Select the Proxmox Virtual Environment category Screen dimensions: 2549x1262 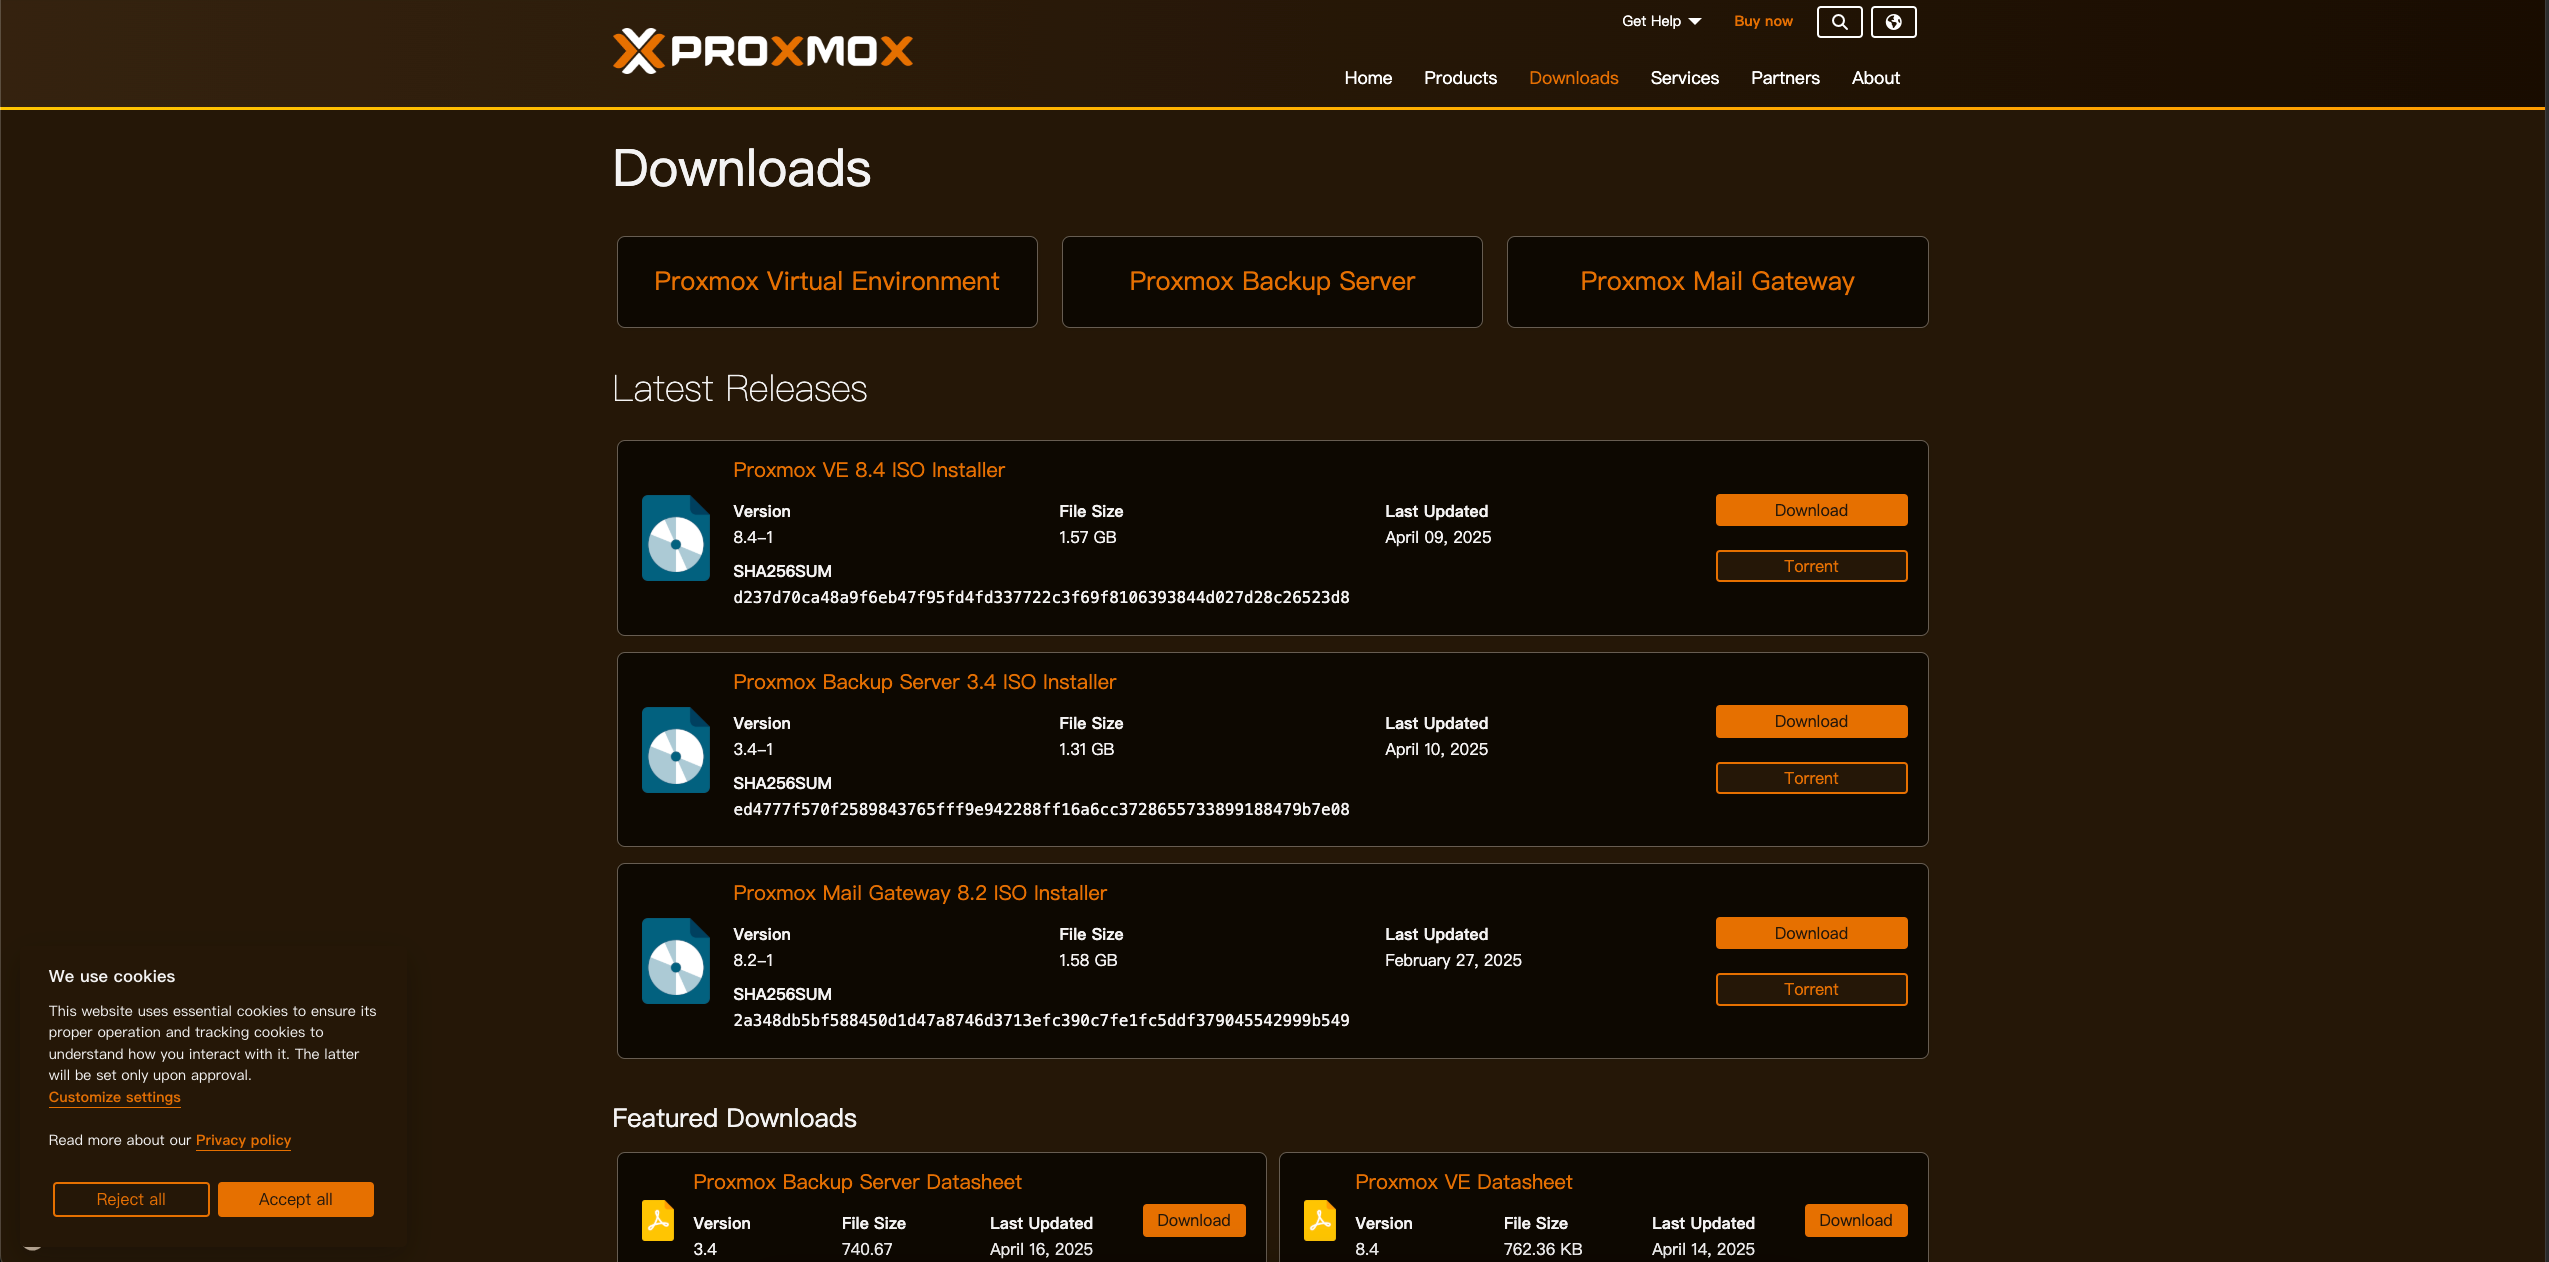coord(826,282)
